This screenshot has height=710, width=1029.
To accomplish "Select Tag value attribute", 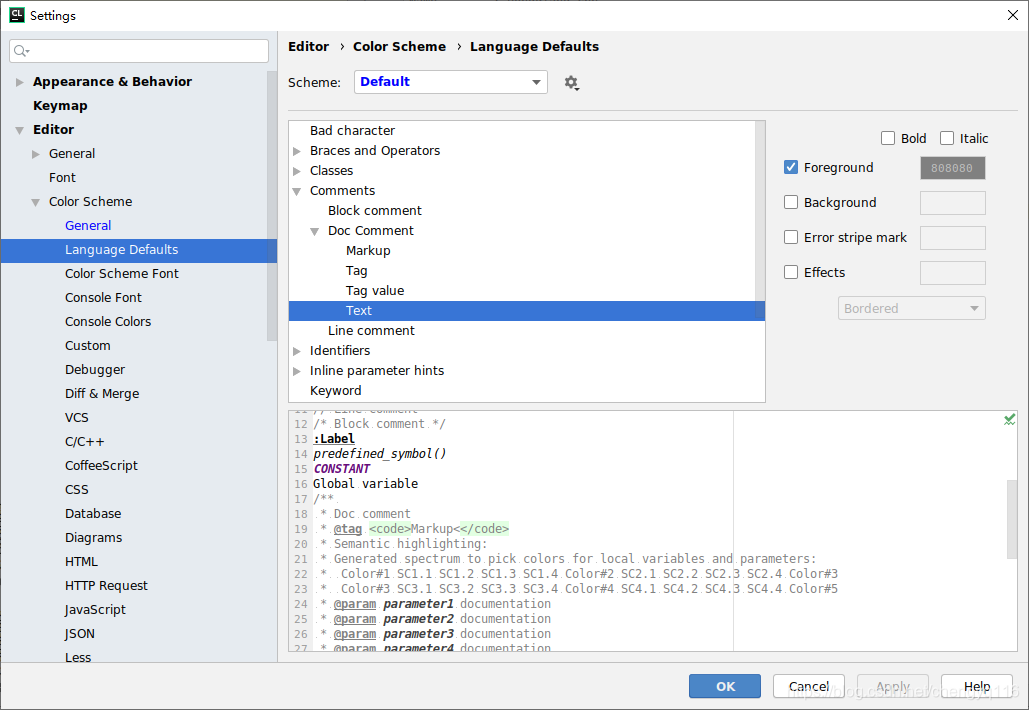I will click(x=375, y=291).
